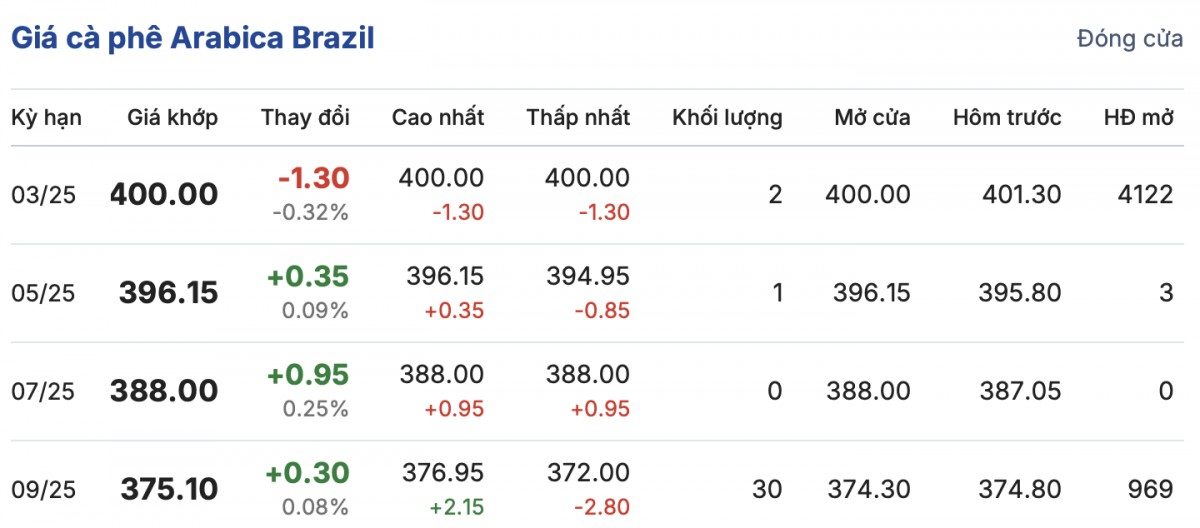Click the red -1.30 change value
Image resolution: width=1200 pixels, height=528 pixels.
click(x=313, y=179)
